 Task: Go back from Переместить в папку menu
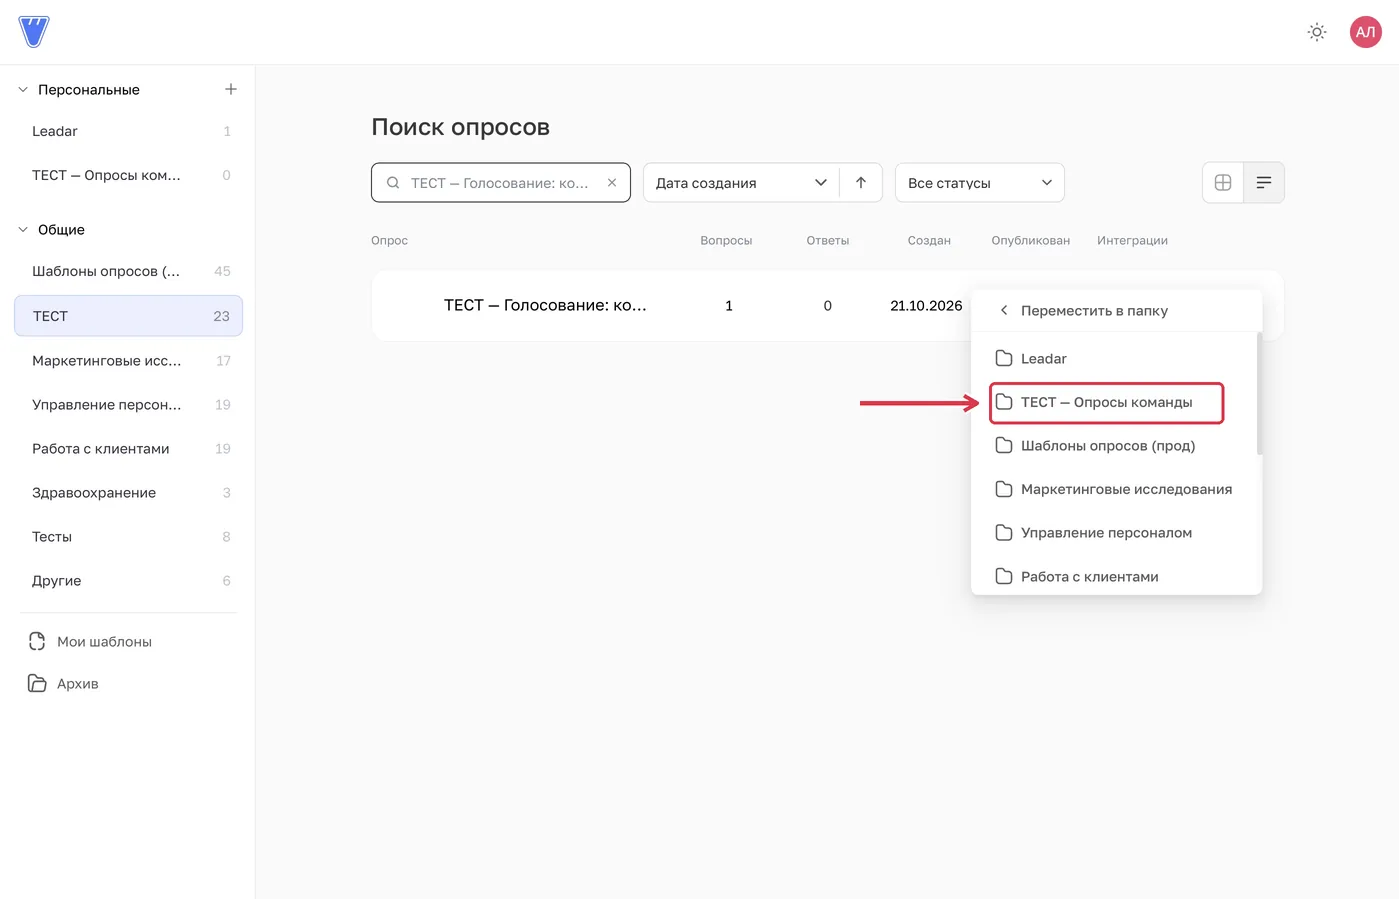click(1004, 310)
